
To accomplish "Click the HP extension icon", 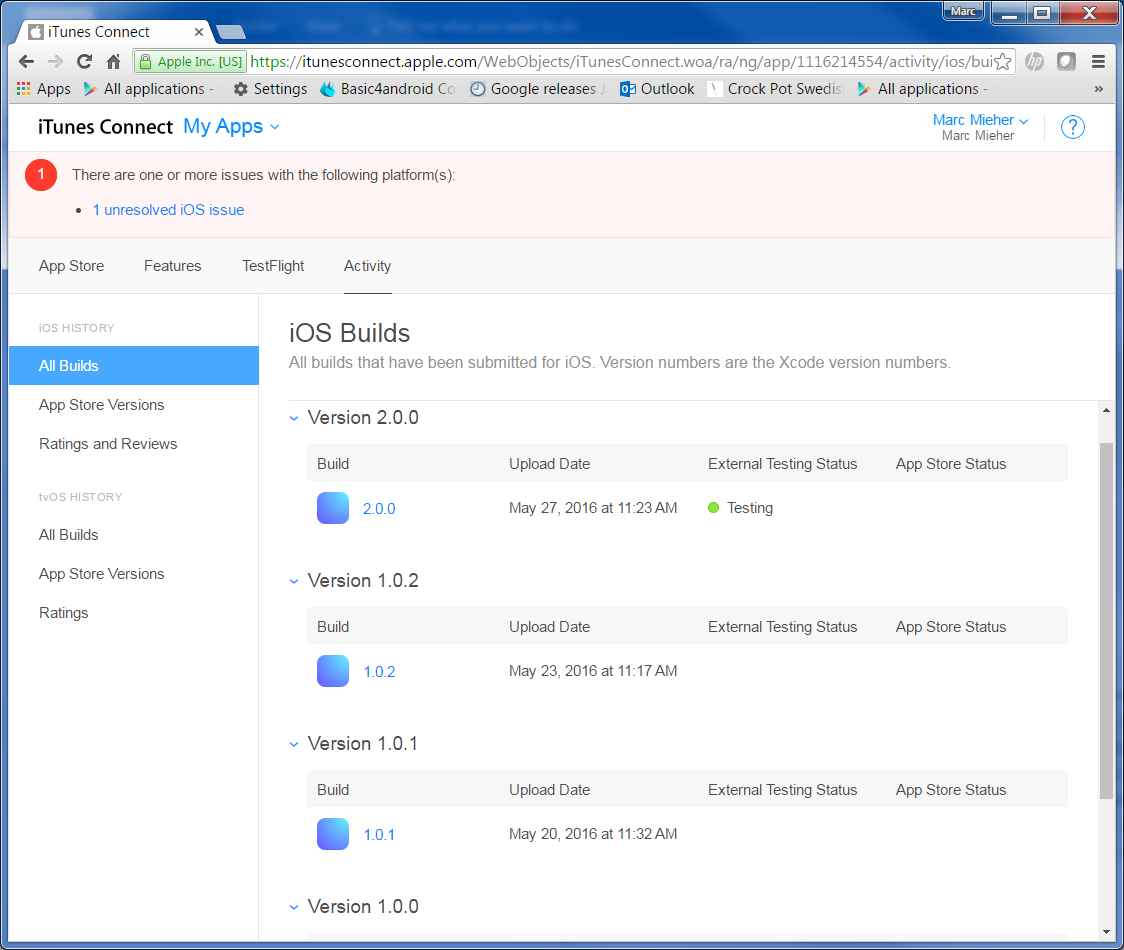I will [x=1034, y=62].
